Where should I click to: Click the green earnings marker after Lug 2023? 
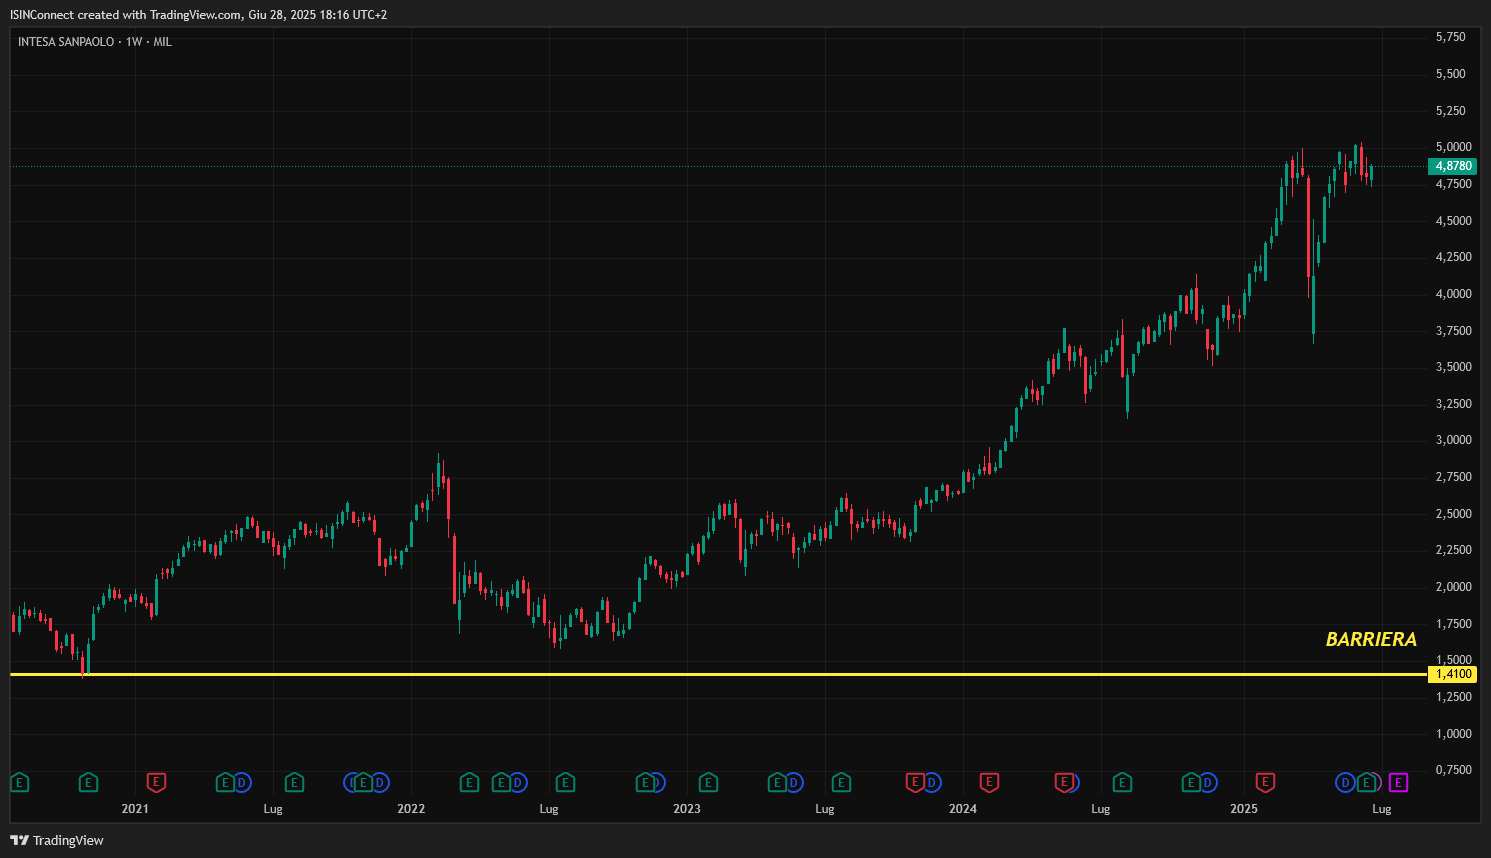pyautogui.click(x=841, y=782)
